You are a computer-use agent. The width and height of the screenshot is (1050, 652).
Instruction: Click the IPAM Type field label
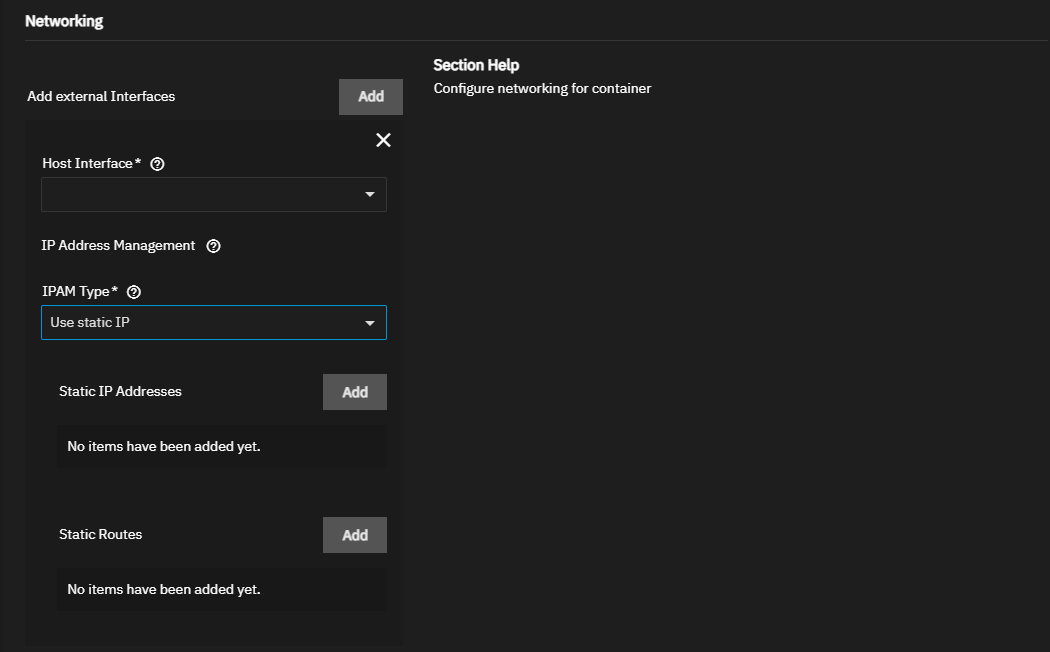point(80,291)
